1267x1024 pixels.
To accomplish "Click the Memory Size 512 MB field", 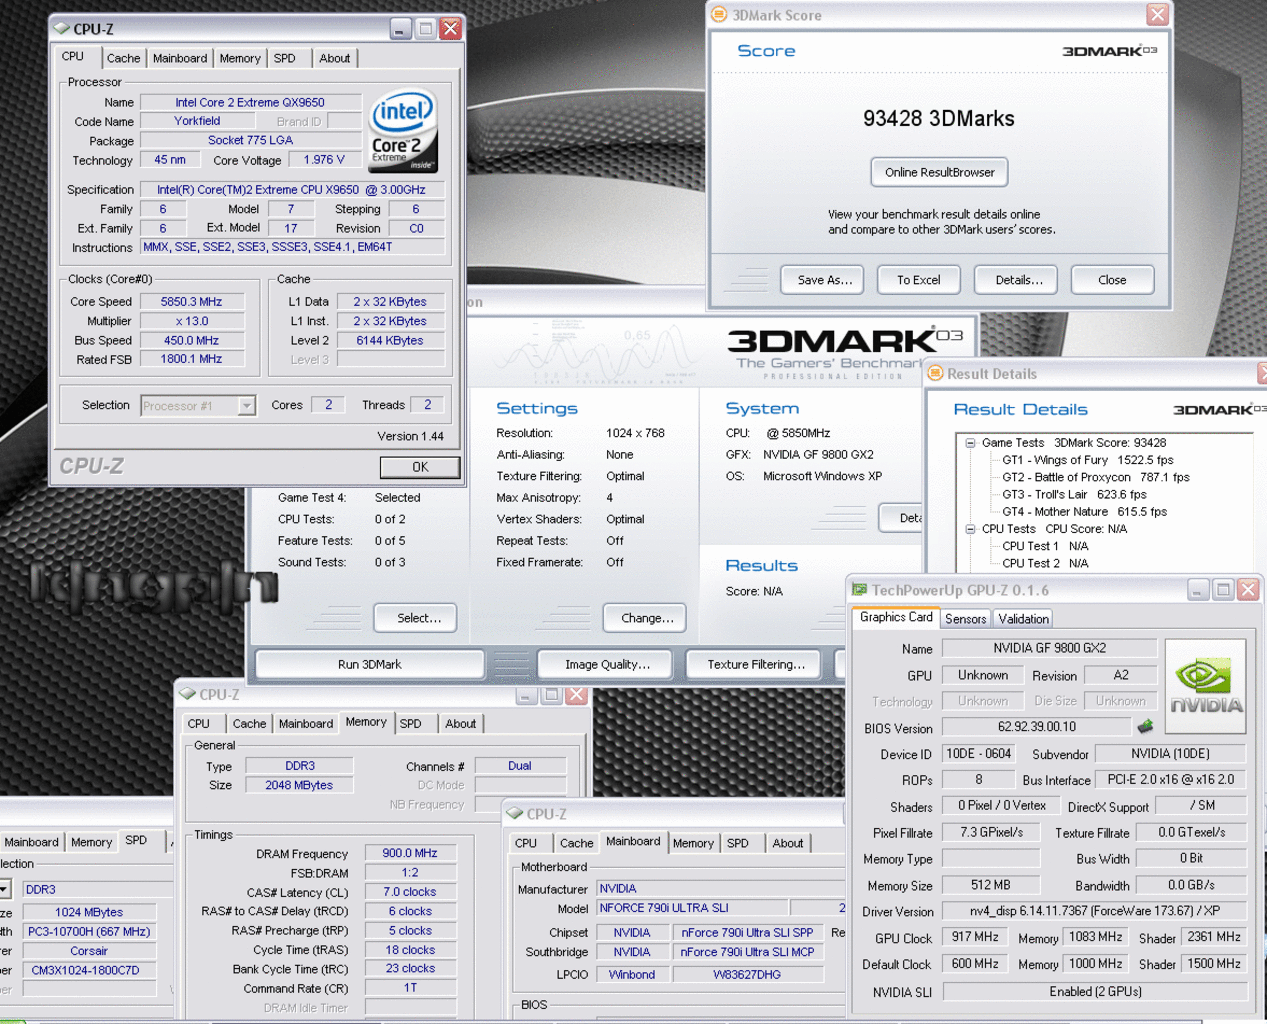I will pyautogui.click(x=991, y=885).
